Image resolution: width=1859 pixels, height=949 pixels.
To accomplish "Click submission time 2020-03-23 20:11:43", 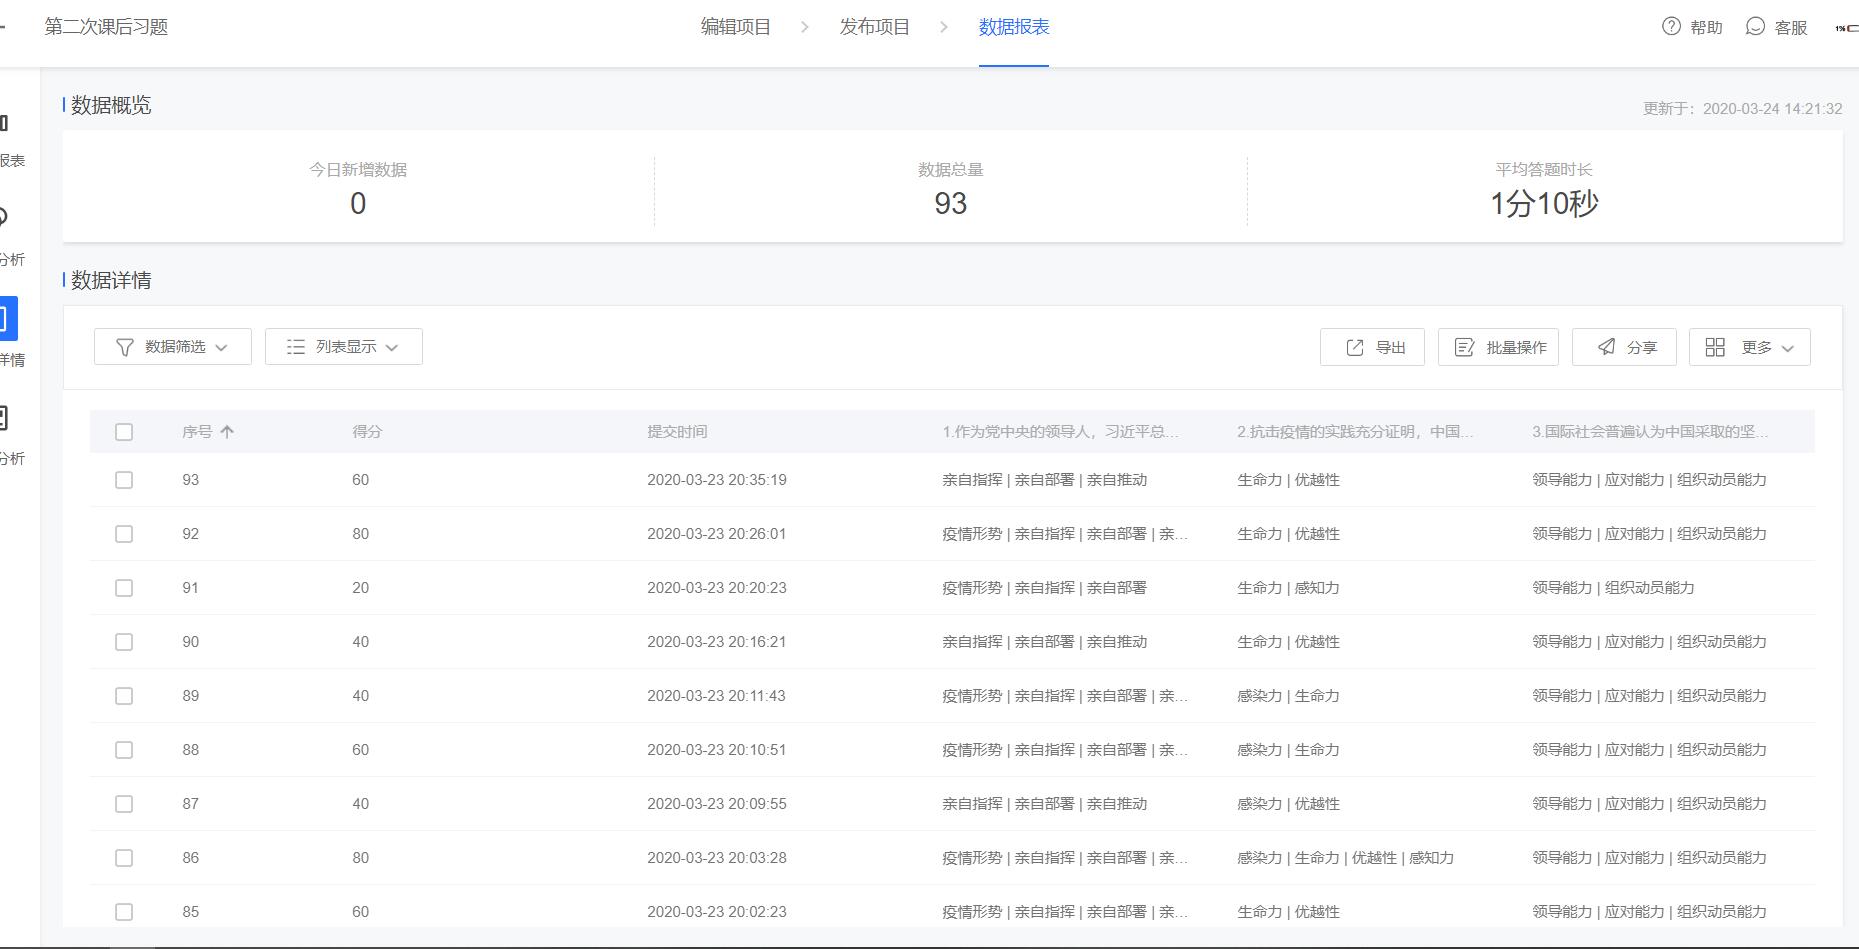I will (x=716, y=696).
